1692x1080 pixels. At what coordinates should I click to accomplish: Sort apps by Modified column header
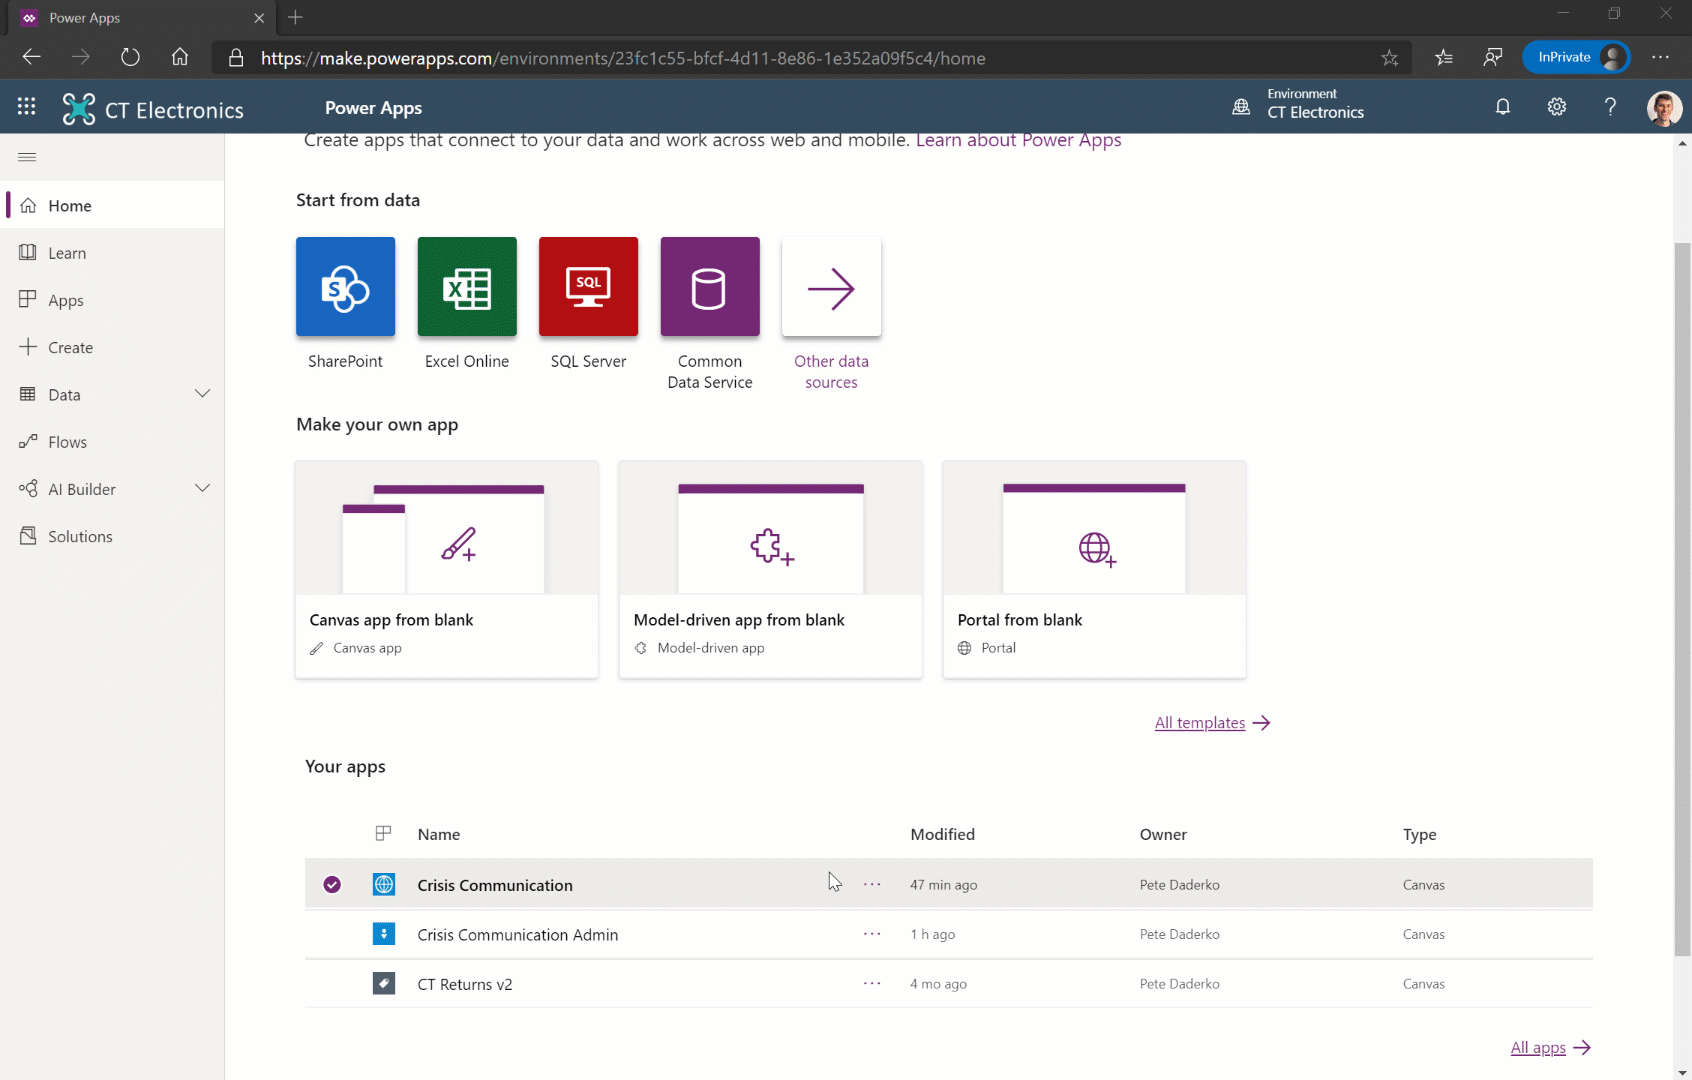point(942,834)
